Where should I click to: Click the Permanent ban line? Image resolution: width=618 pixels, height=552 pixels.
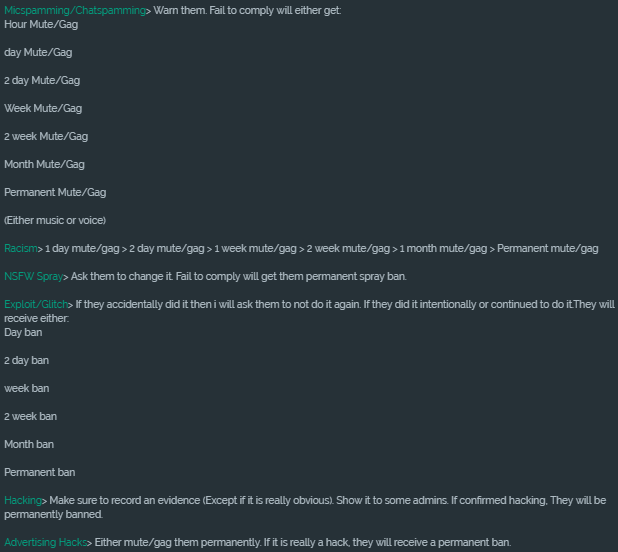[39, 472]
